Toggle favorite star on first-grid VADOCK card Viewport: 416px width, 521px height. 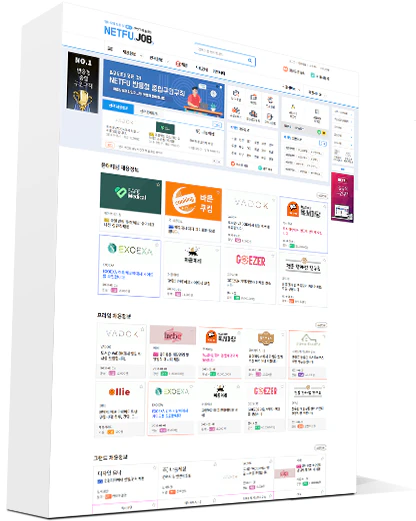click(x=273, y=200)
